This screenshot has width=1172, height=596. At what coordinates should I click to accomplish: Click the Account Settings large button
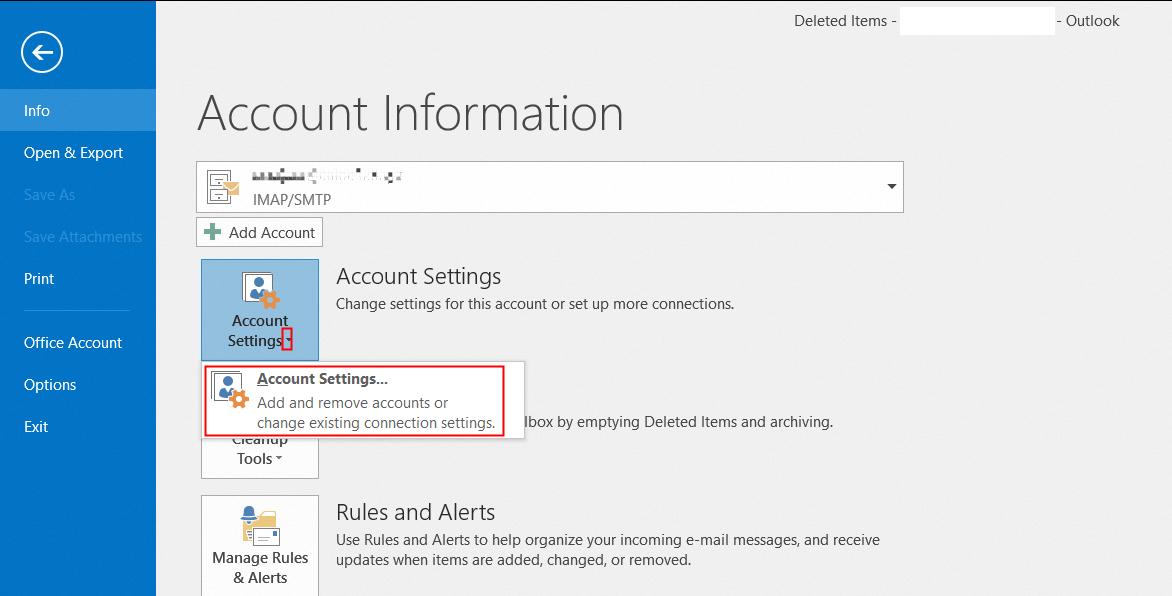point(259,310)
